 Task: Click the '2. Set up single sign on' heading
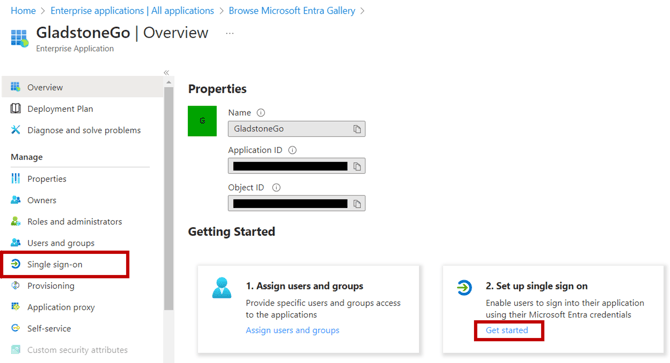[536, 286]
